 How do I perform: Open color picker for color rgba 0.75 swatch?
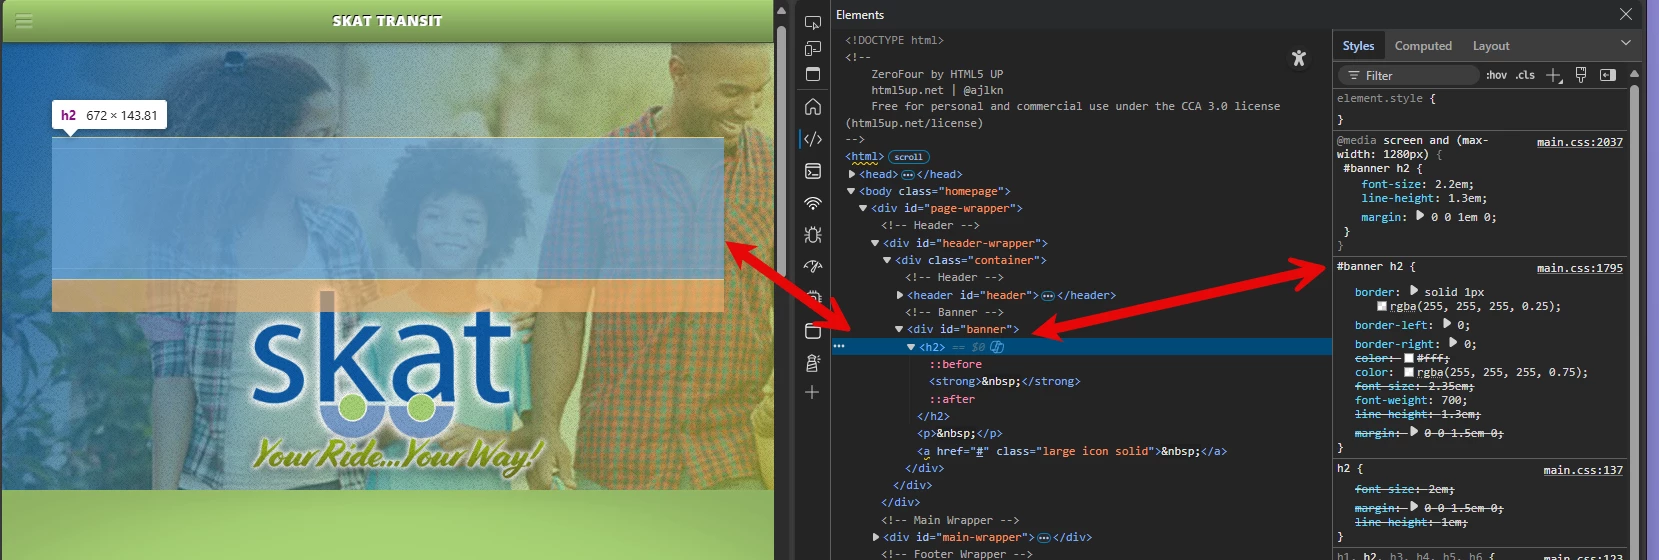coord(1409,372)
